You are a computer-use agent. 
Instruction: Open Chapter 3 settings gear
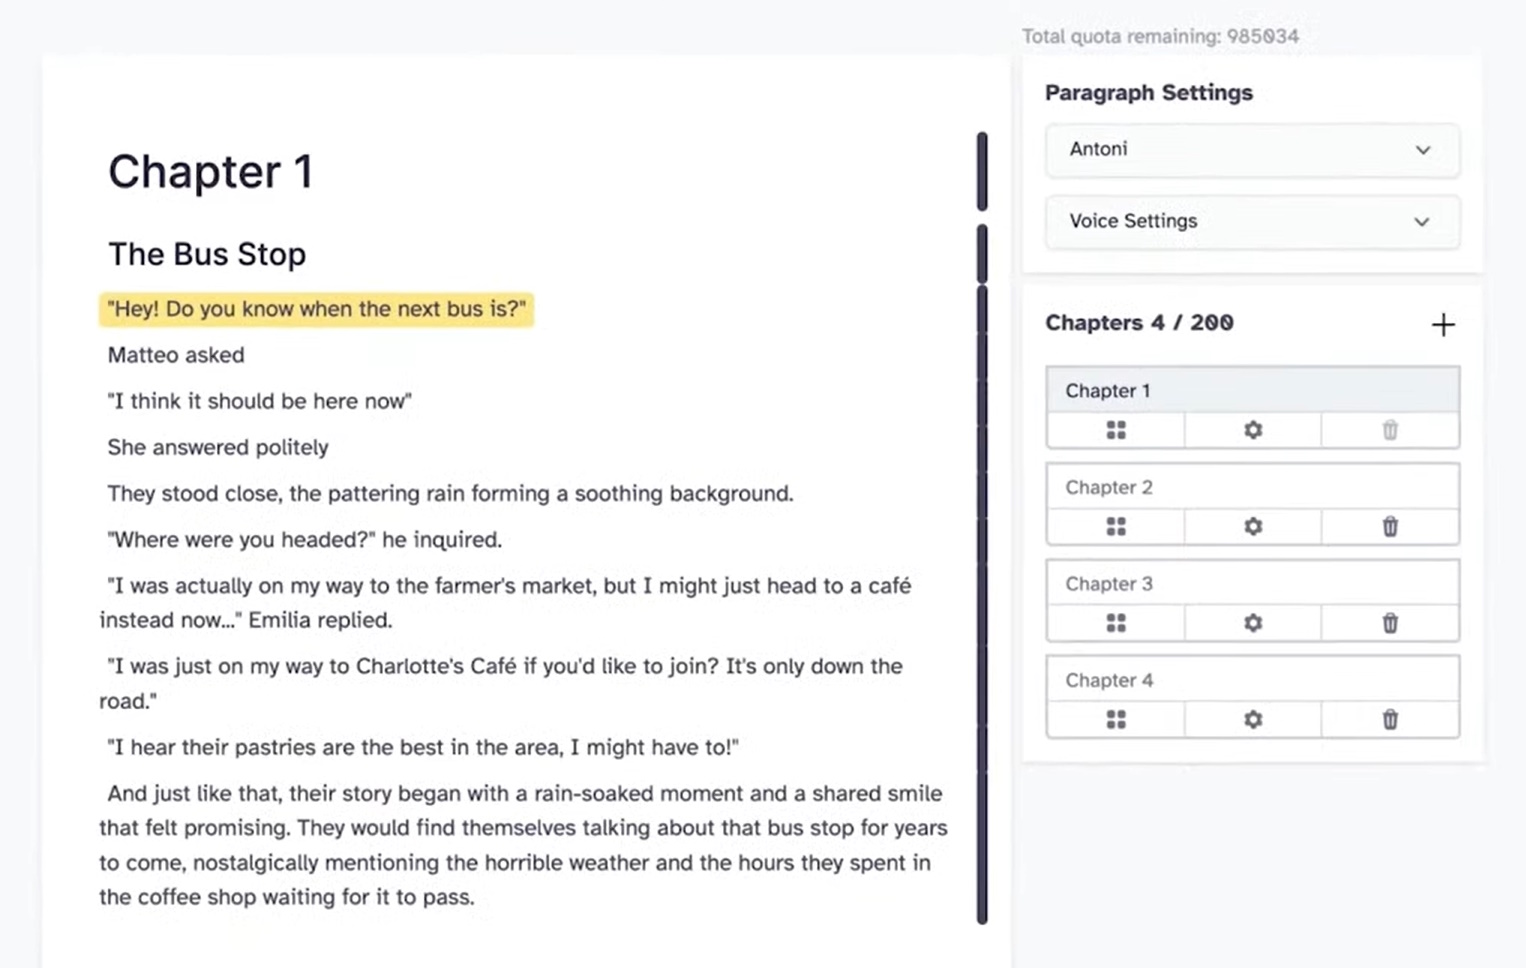pyautogui.click(x=1252, y=623)
